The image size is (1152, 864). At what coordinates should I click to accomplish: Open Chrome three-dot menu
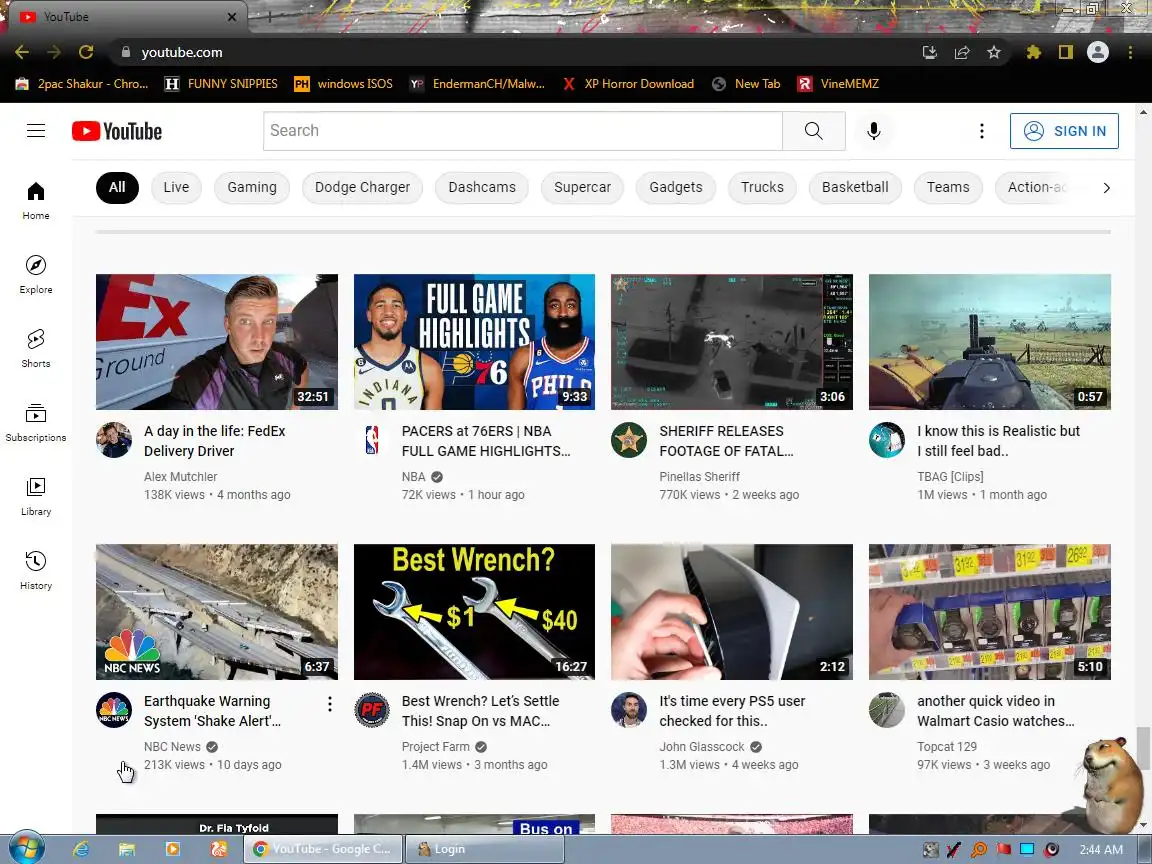[x=1130, y=52]
